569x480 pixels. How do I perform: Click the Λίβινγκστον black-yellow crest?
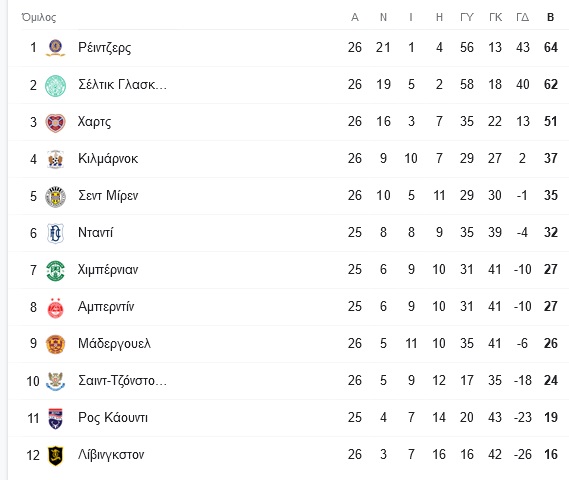[56, 455]
